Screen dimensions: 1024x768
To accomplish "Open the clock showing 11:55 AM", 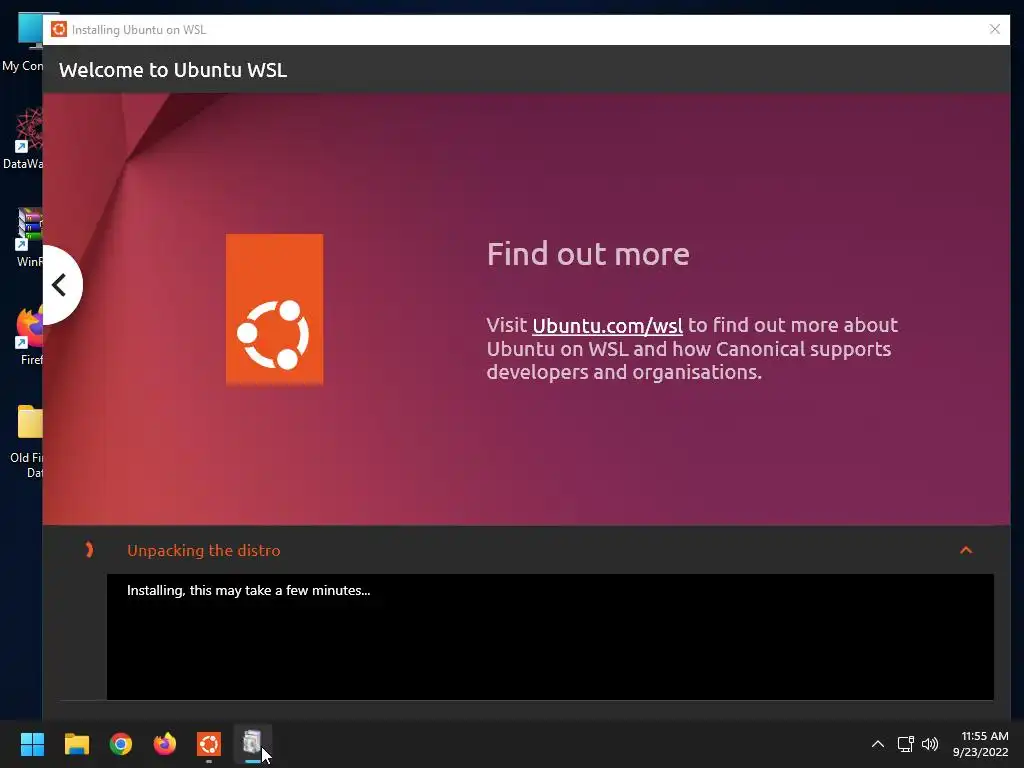I will [980, 744].
